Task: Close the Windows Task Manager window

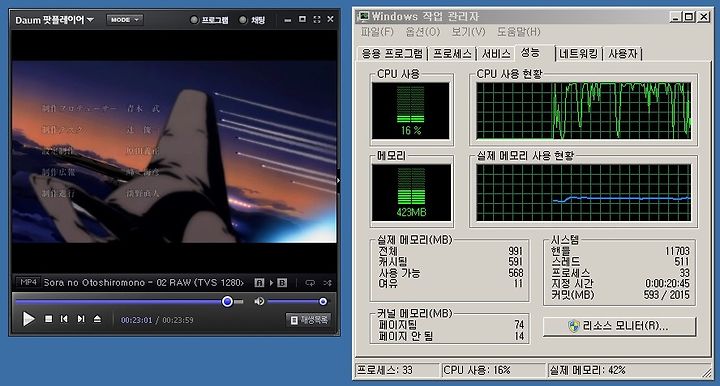Action: (x=704, y=17)
